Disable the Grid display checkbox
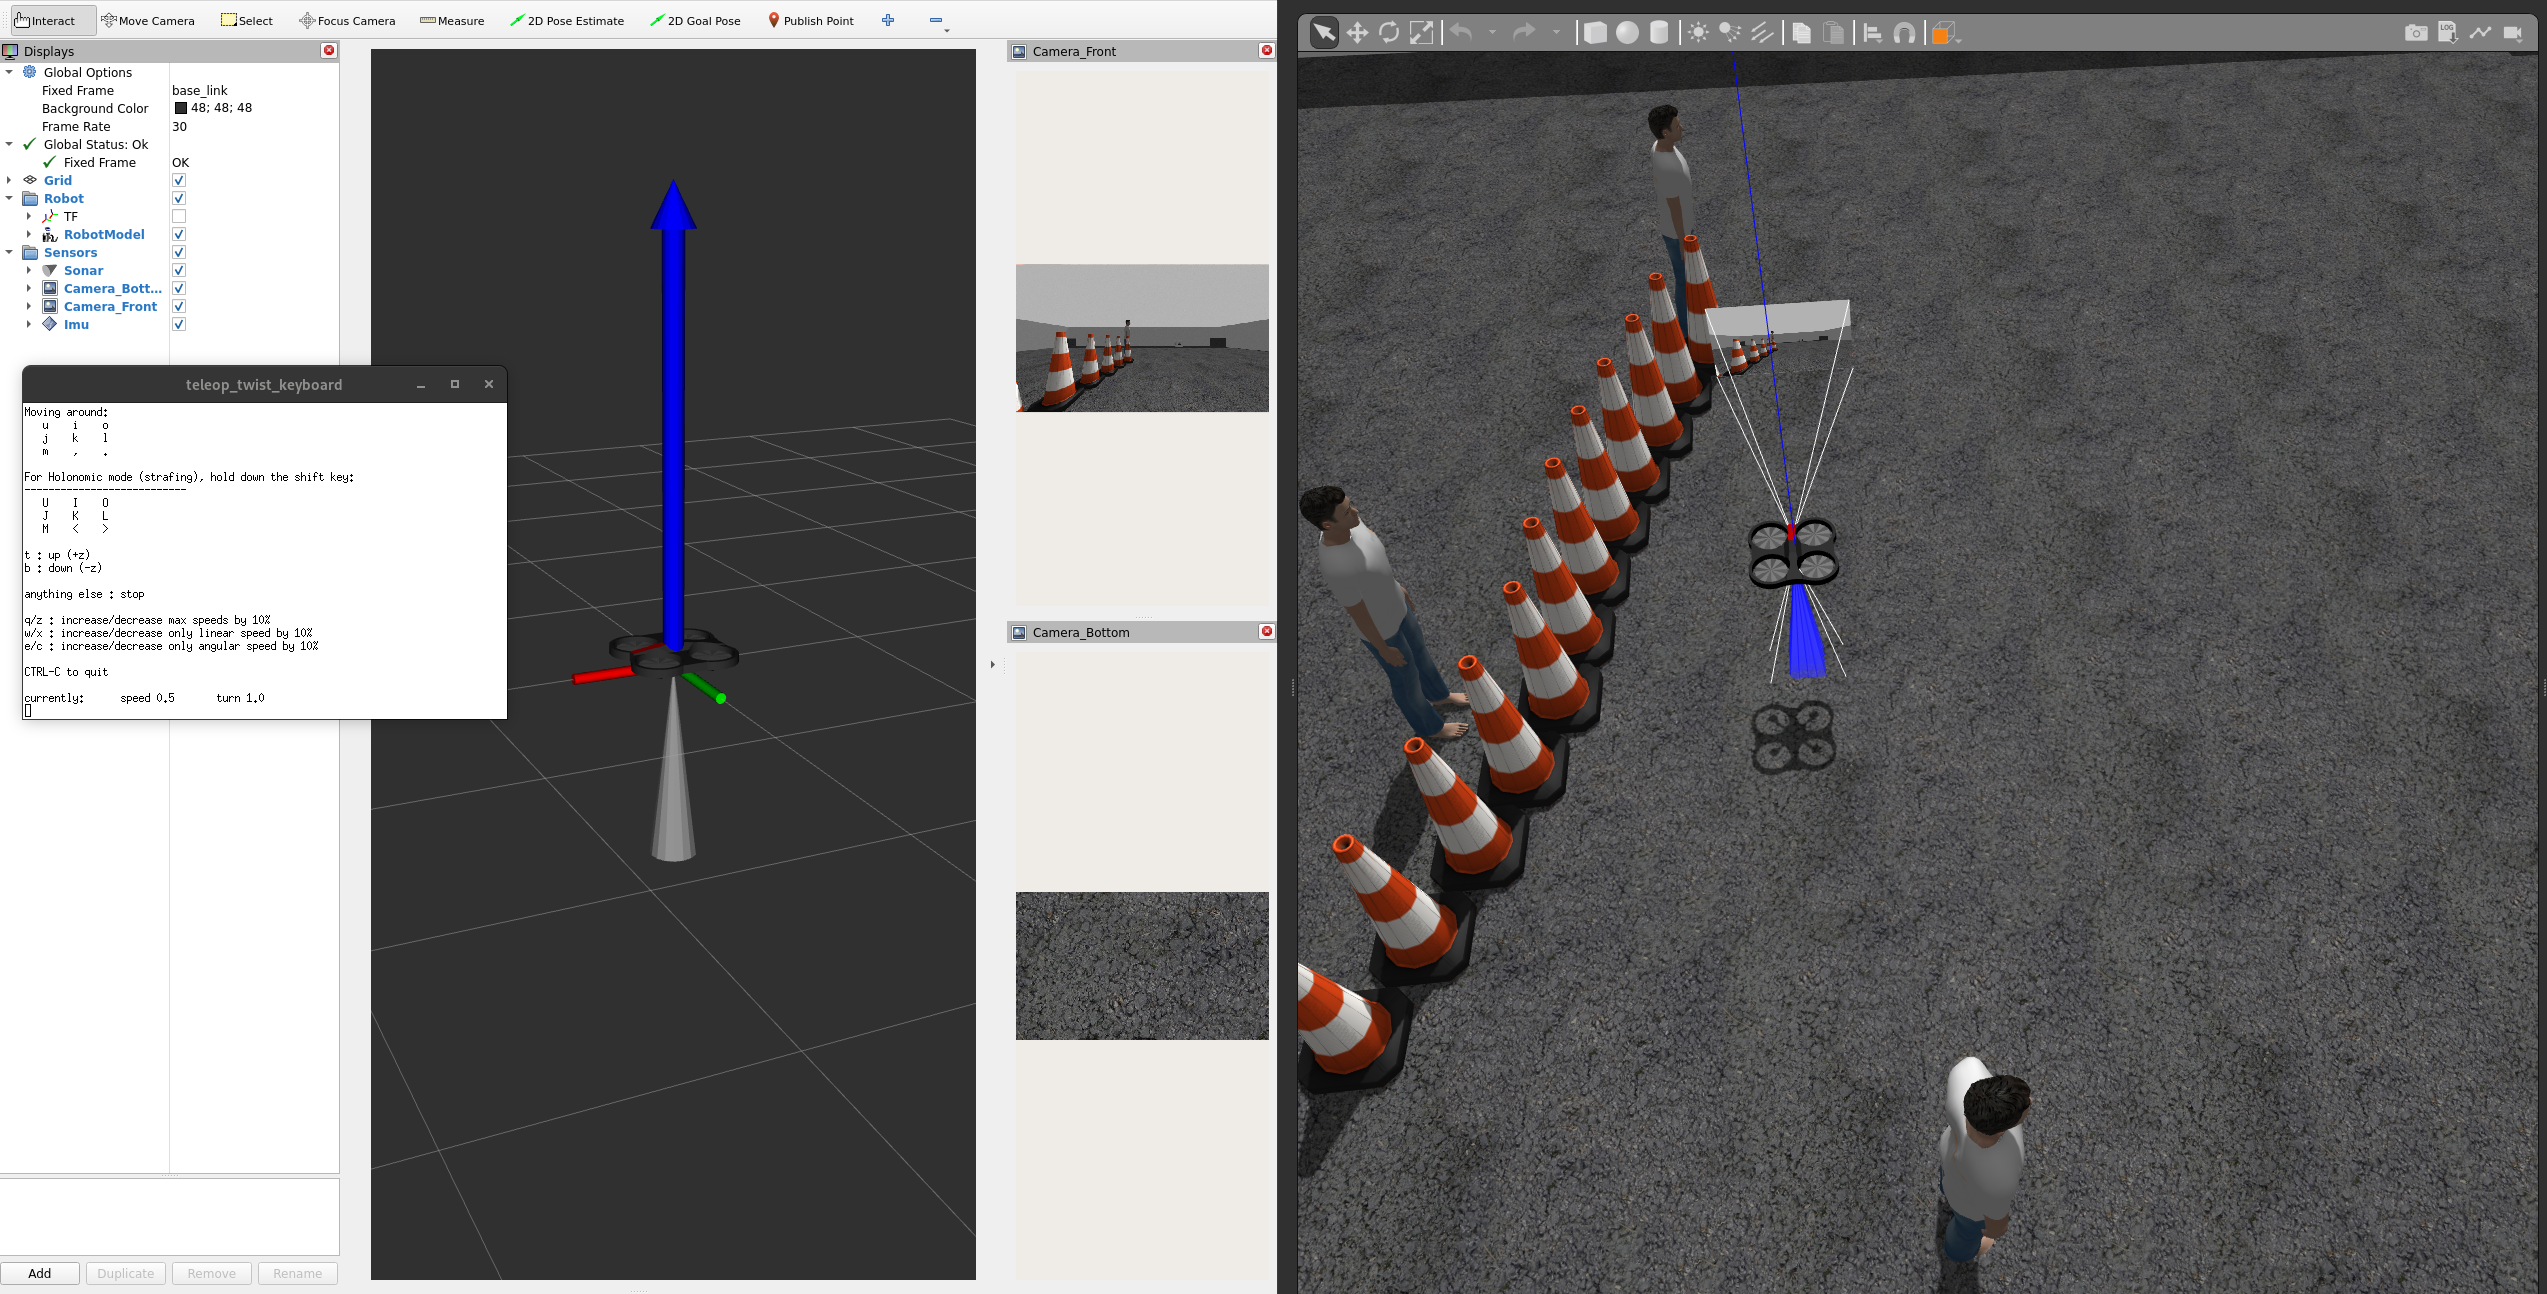 point(179,180)
